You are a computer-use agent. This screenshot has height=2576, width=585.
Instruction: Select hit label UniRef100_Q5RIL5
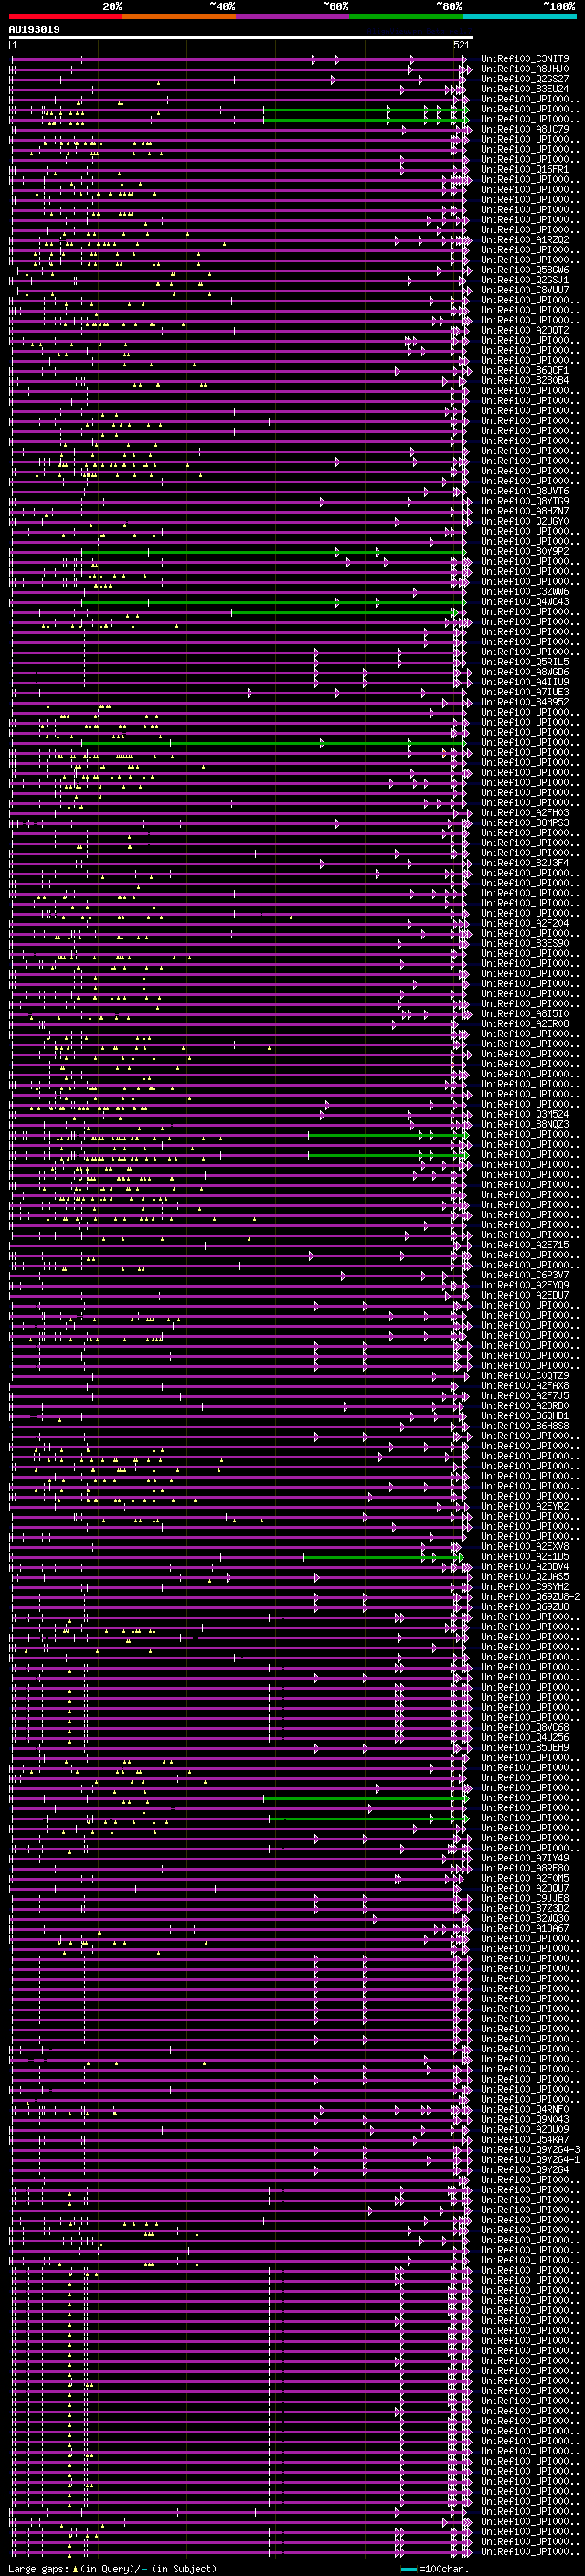click(525, 663)
